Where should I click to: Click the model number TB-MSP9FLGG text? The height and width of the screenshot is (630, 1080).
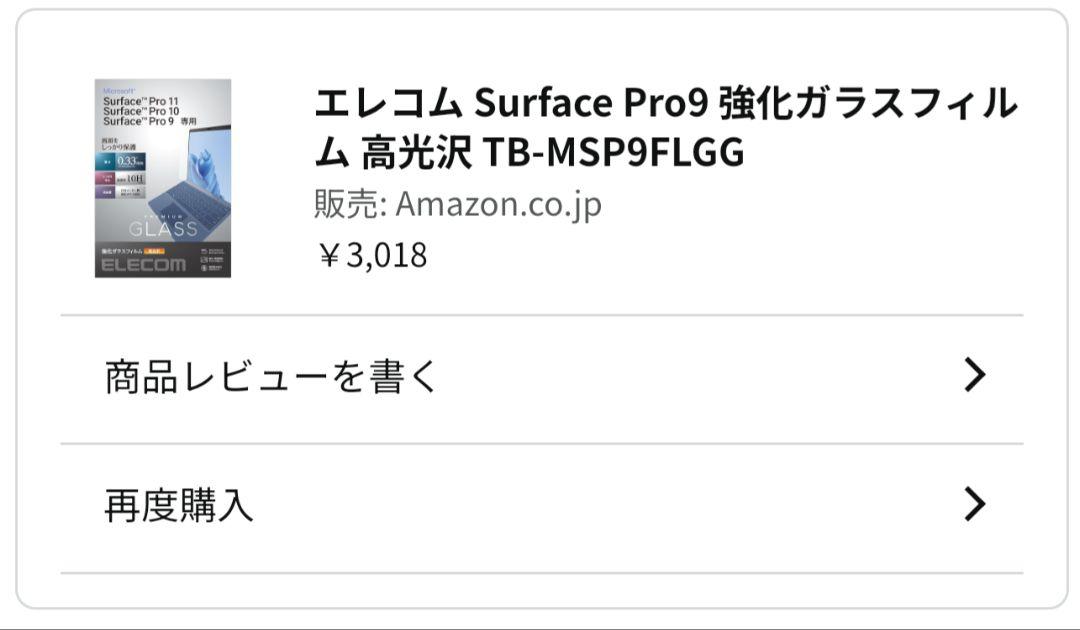(614, 152)
